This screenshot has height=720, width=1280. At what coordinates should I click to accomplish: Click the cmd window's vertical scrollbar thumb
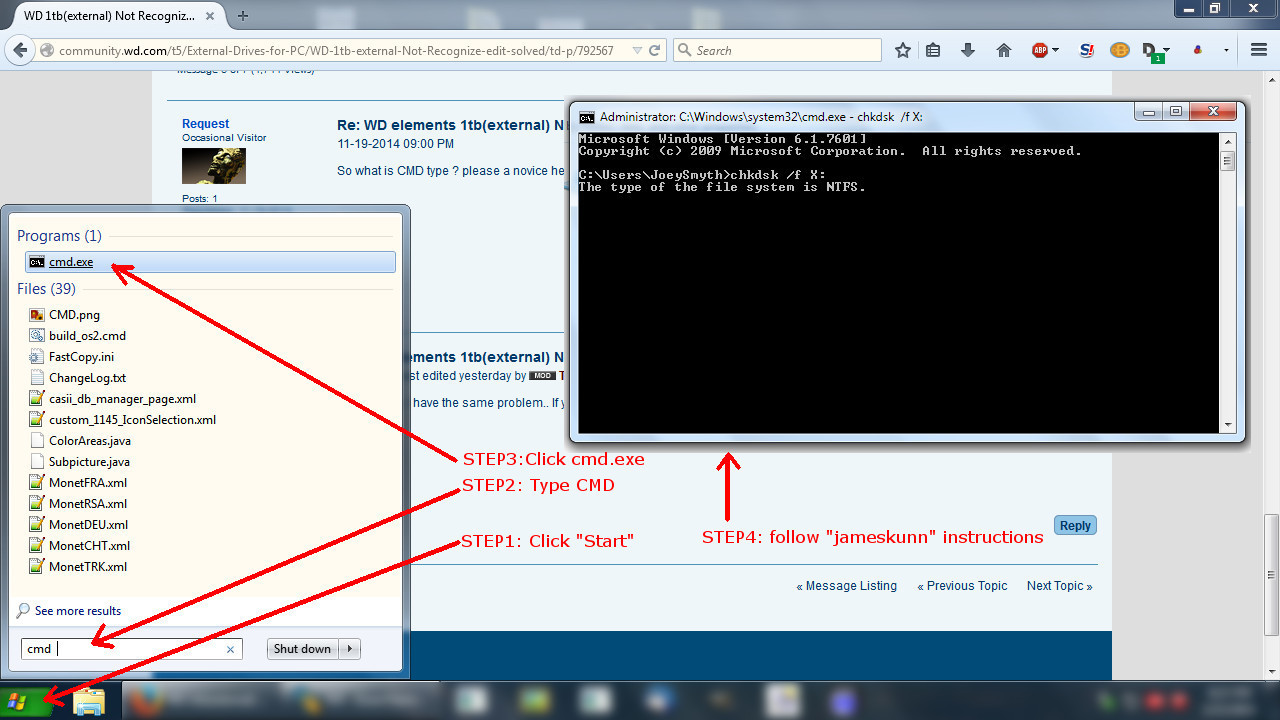pos(1228,160)
